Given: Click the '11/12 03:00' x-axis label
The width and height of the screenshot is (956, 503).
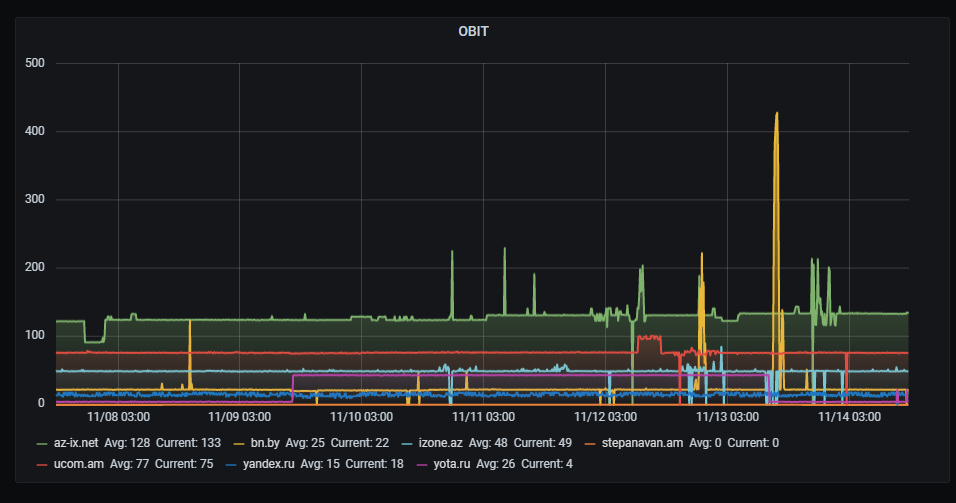Looking at the screenshot, I should [x=605, y=417].
